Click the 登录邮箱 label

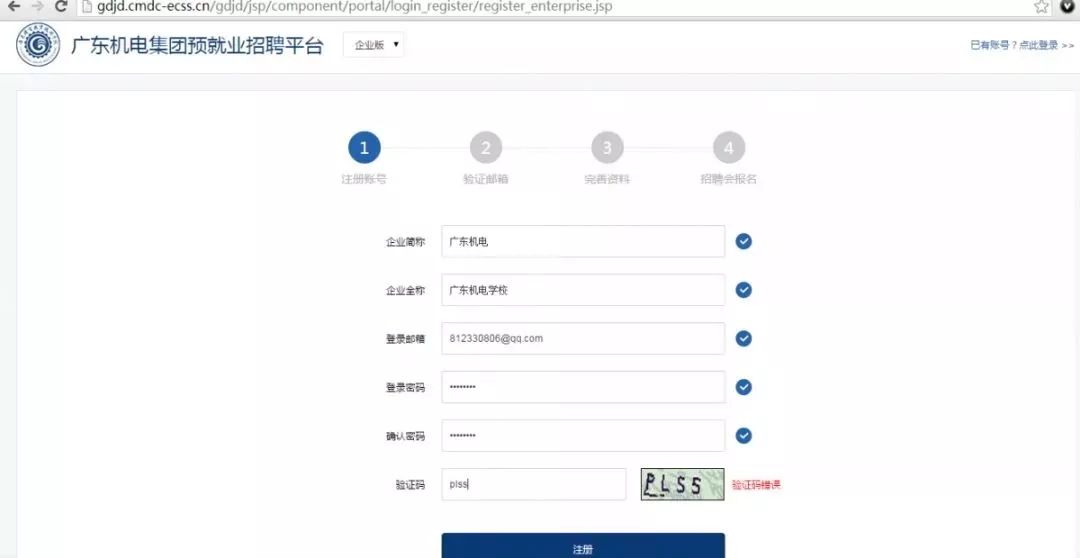pyautogui.click(x=405, y=339)
